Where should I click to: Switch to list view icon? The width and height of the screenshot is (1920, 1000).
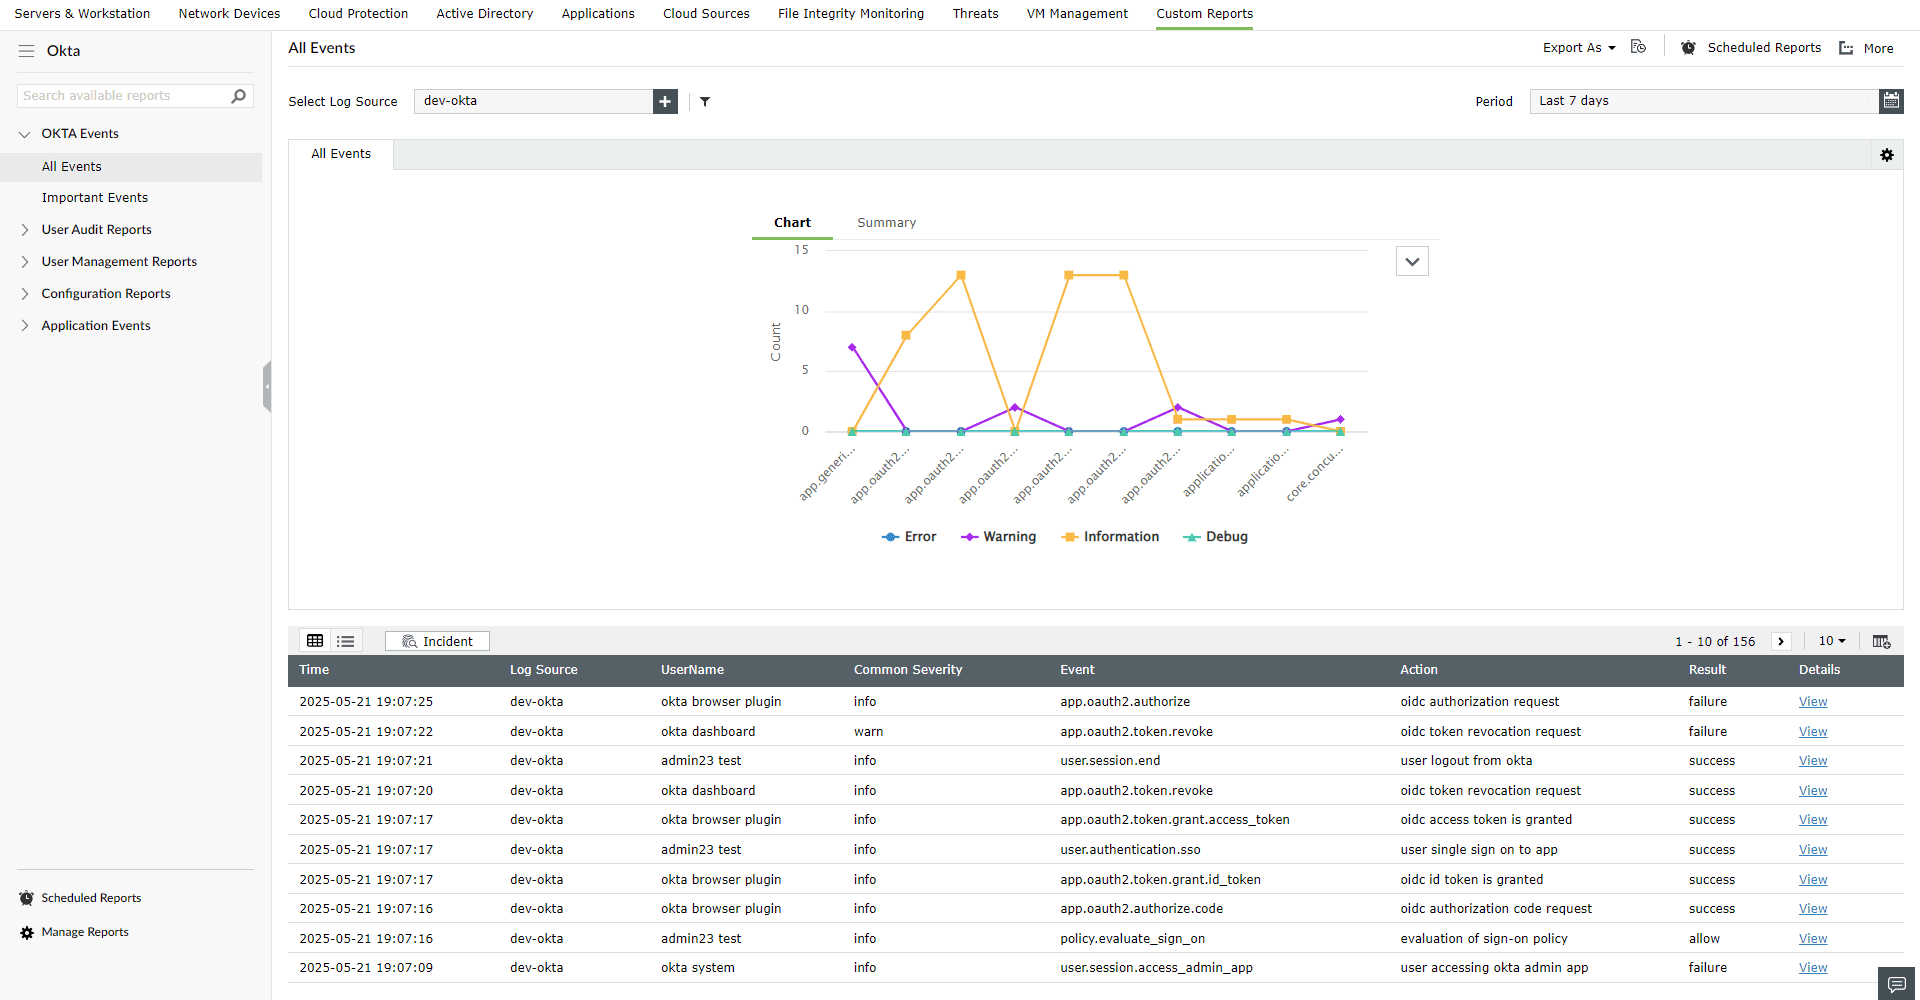pos(346,641)
